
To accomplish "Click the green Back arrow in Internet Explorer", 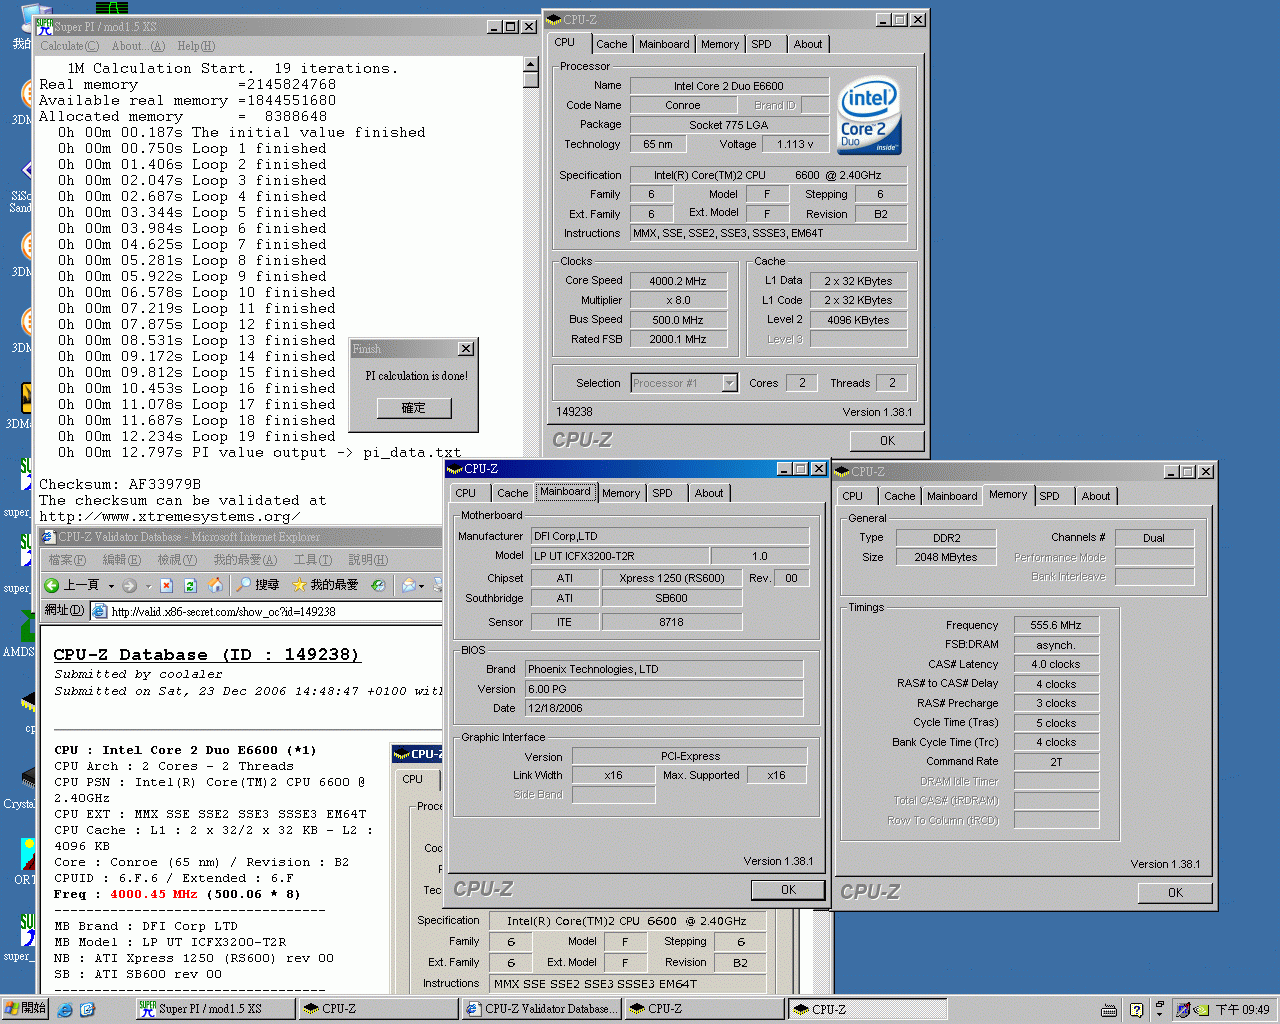I will (x=52, y=585).
